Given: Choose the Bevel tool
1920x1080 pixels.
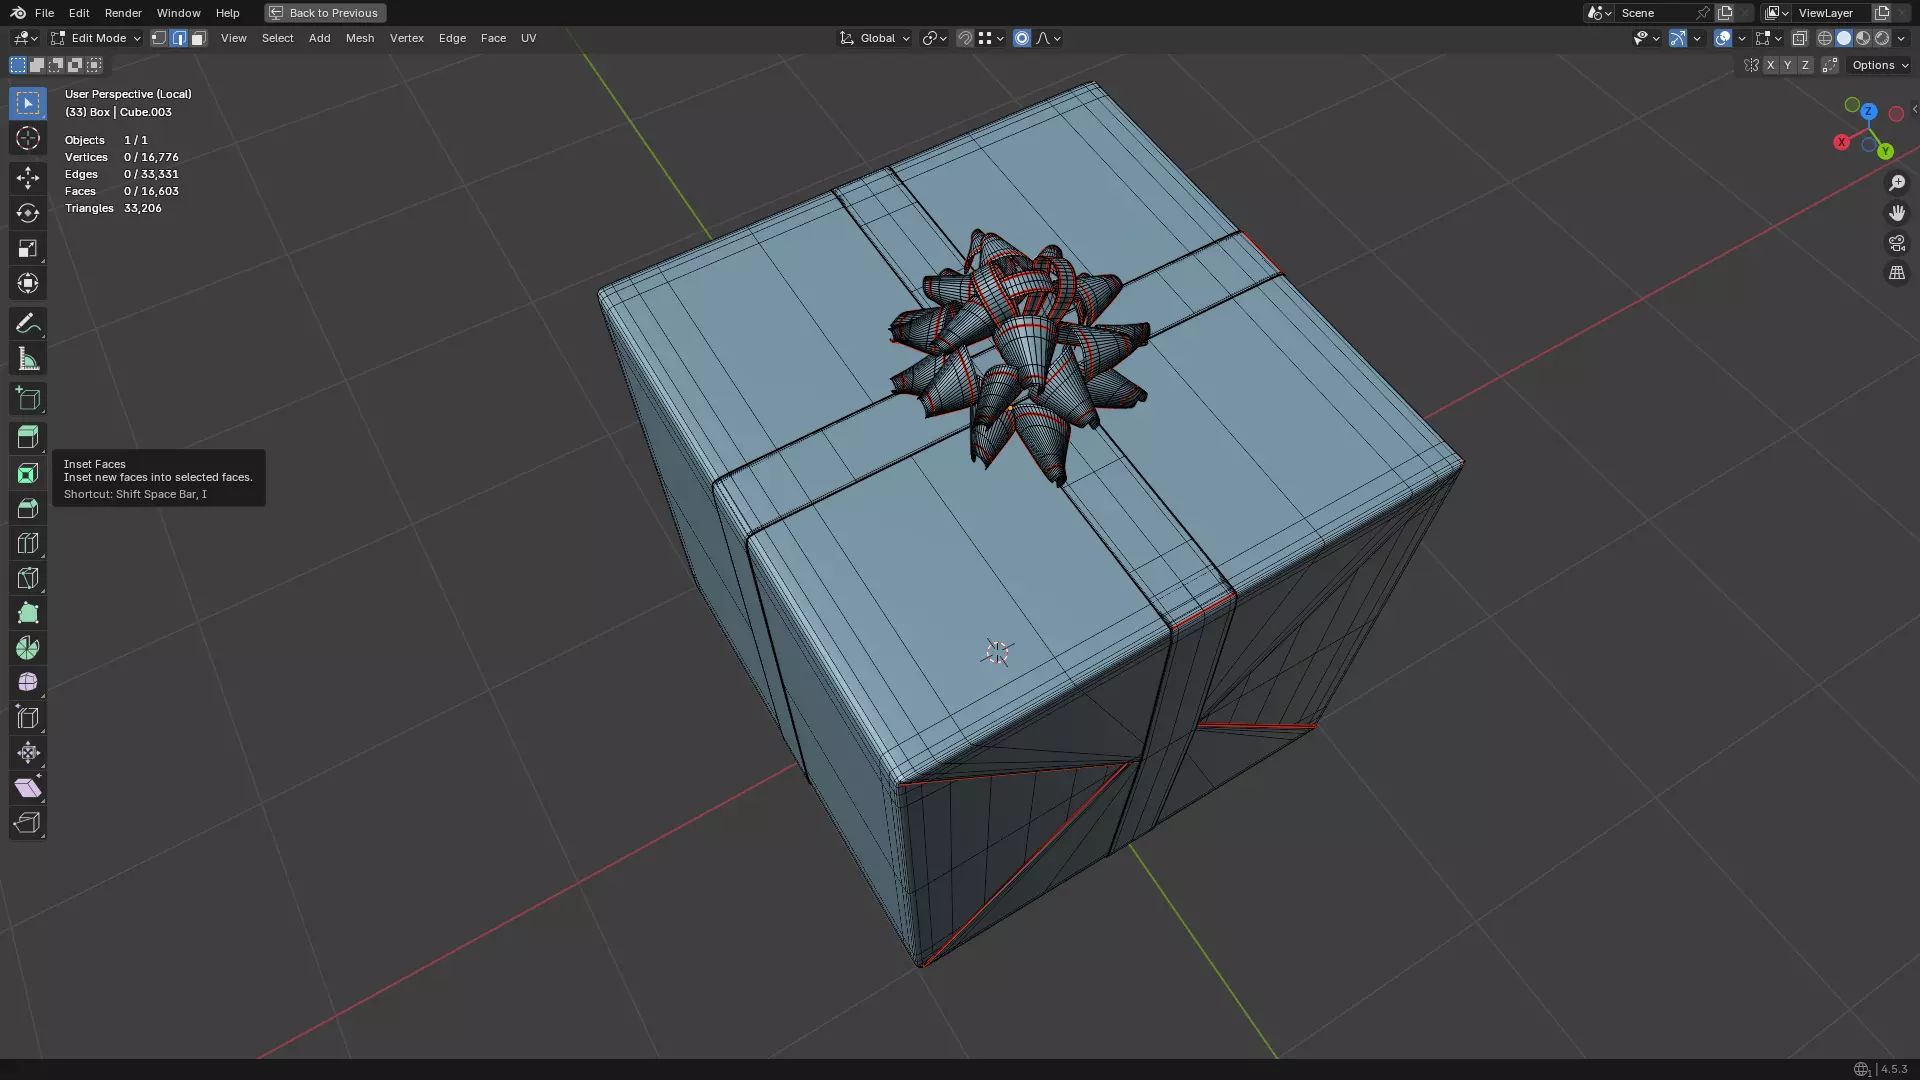Looking at the screenshot, I should [28, 508].
